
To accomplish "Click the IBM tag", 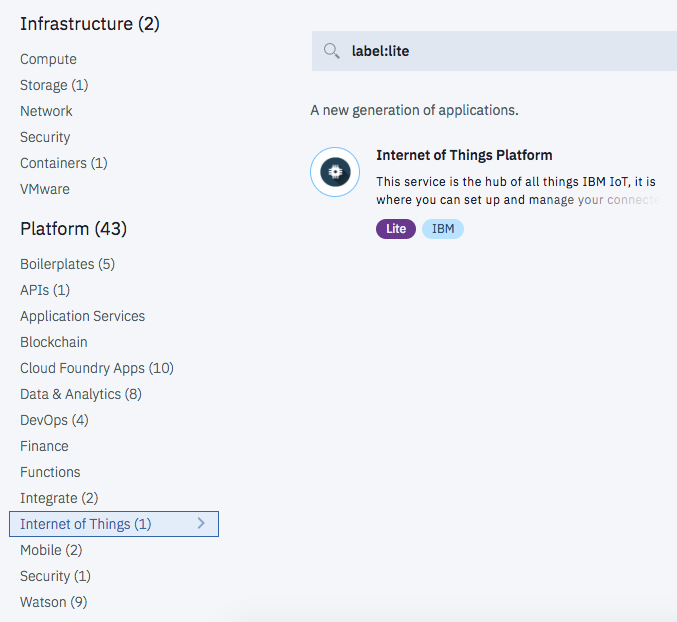I will tap(443, 229).
